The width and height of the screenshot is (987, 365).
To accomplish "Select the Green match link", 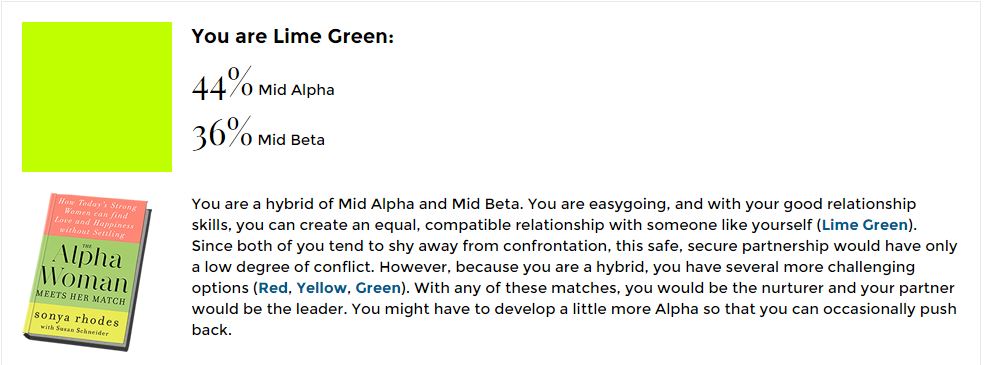I will point(378,288).
